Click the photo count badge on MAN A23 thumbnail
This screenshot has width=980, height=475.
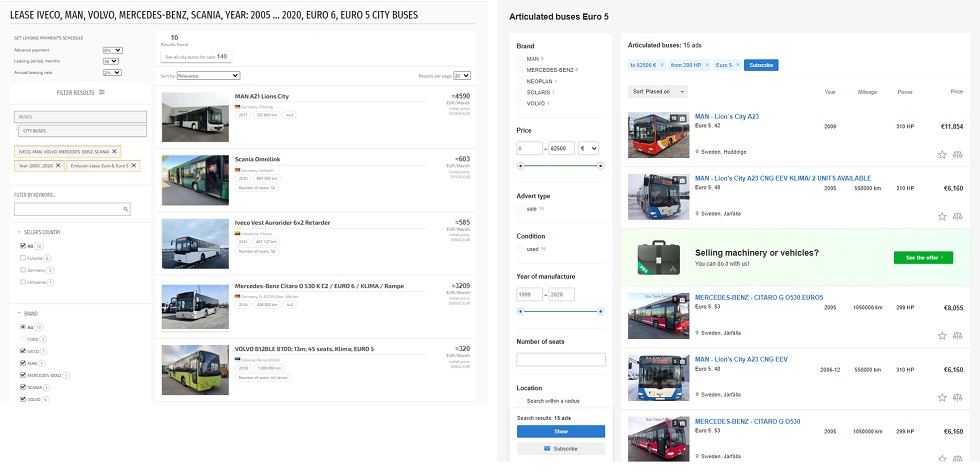pyautogui.click(x=678, y=118)
